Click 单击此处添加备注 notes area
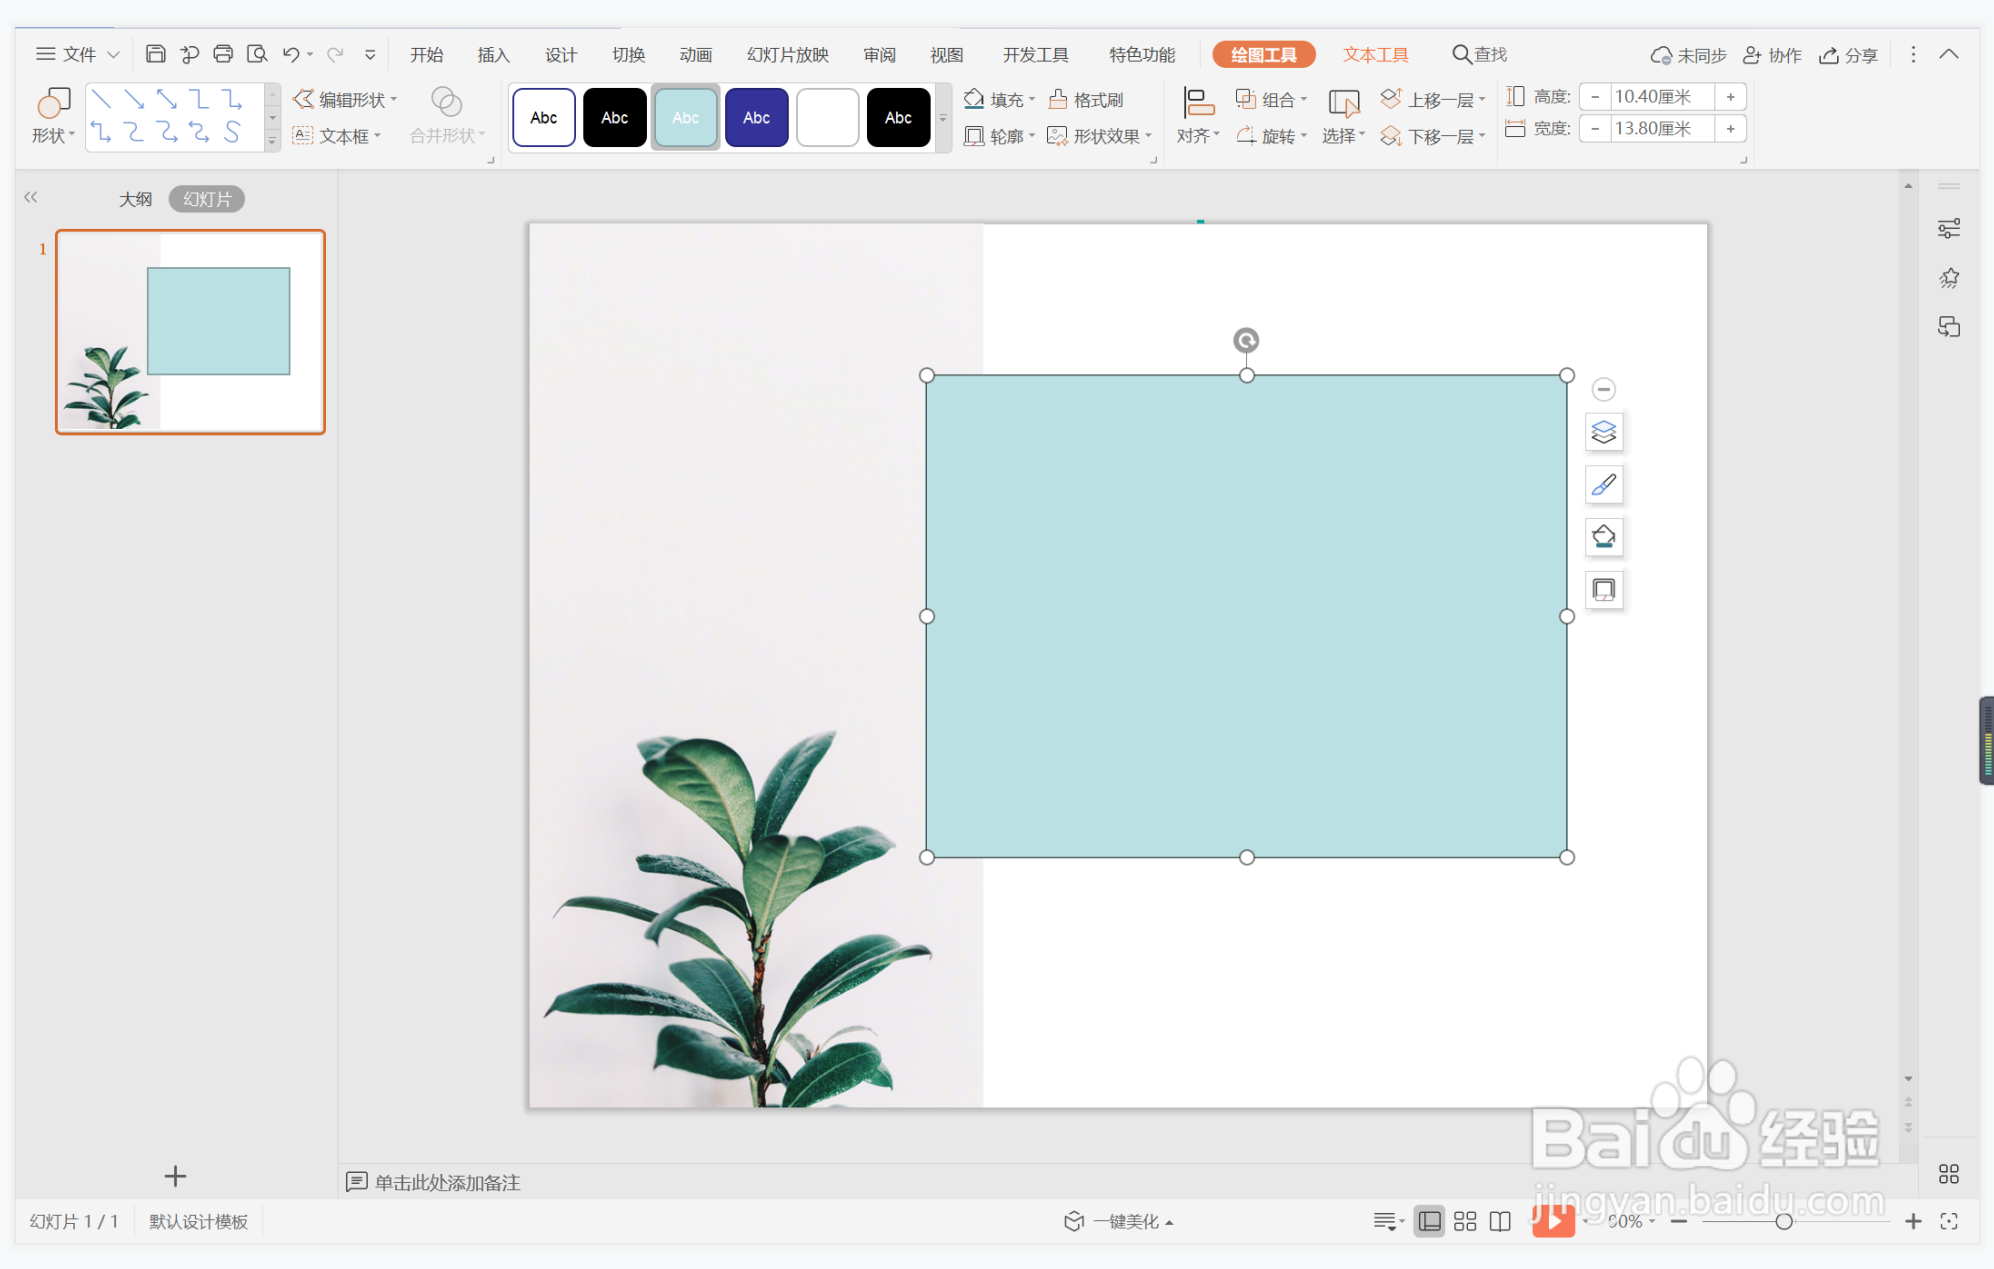The width and height of the screenshot is (1994, 1269). tap(447, 1182)
